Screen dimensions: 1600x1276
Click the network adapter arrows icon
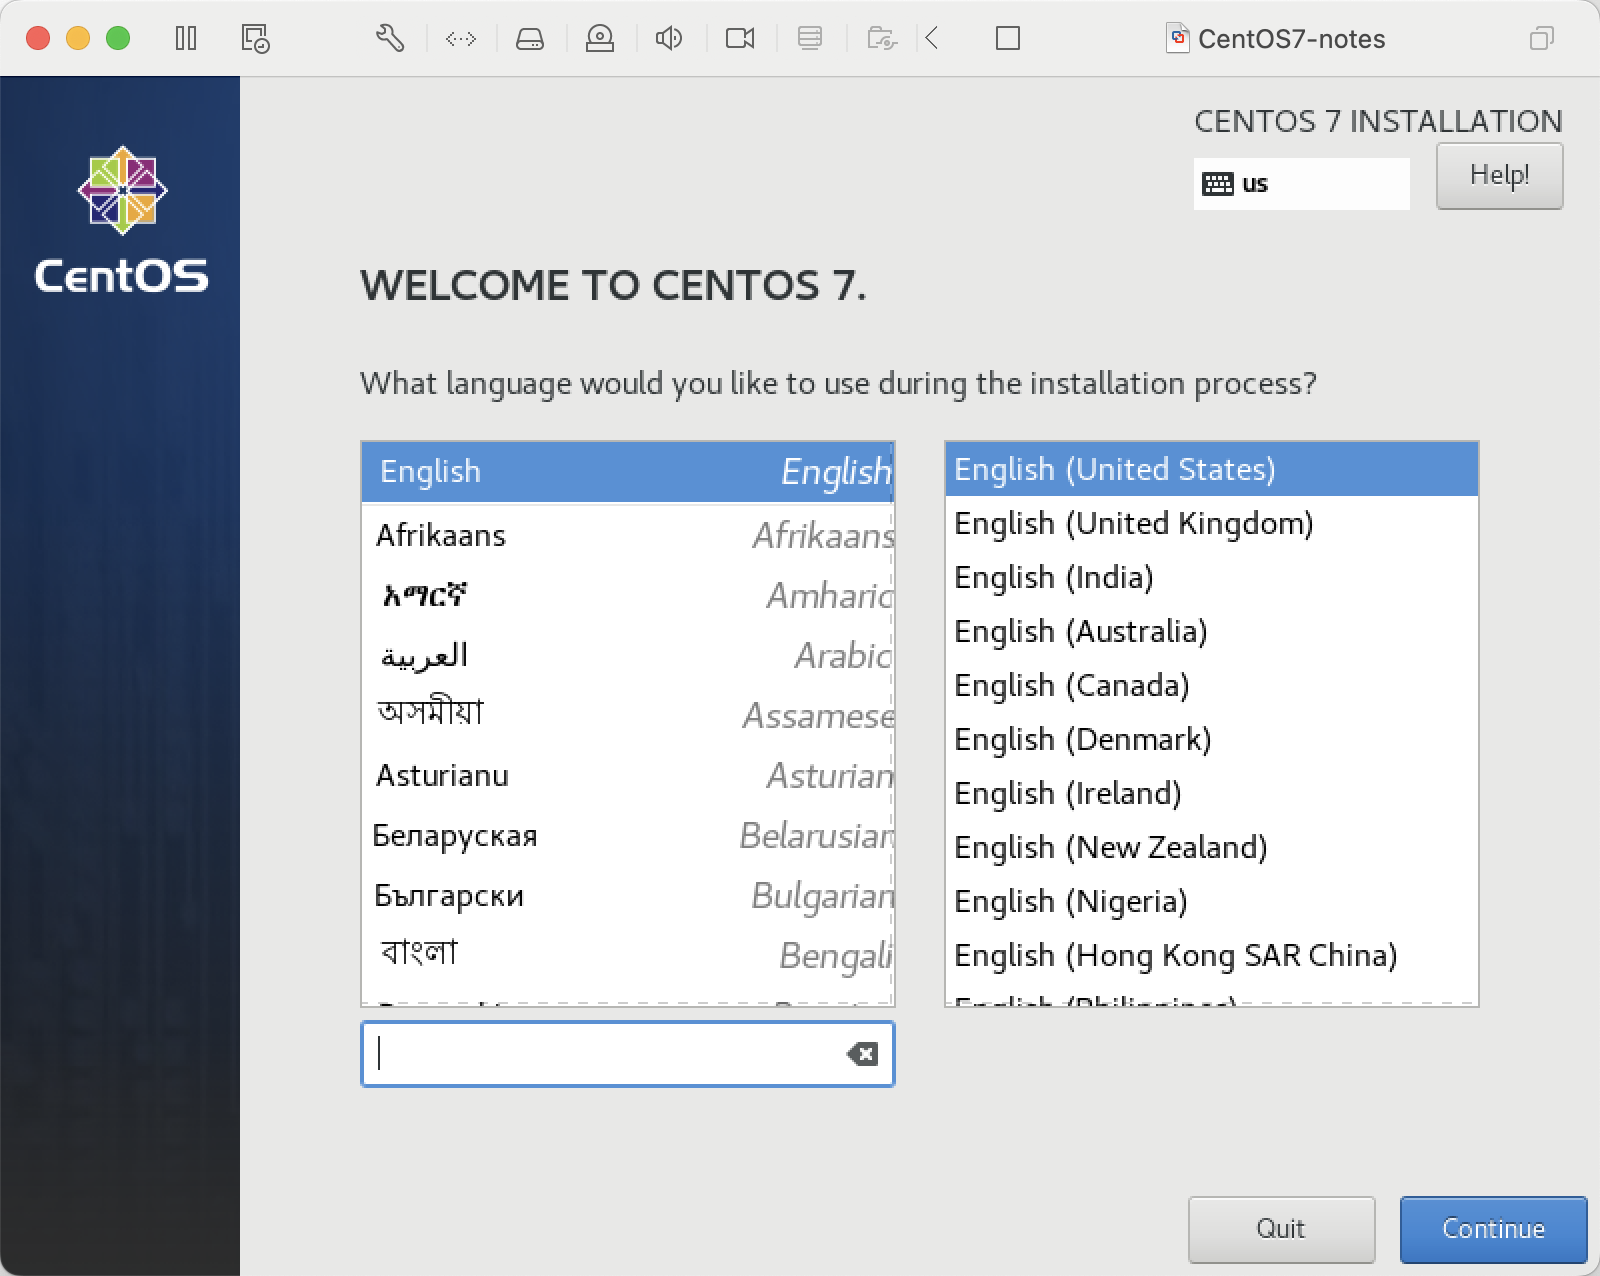[x=461, y=39]
